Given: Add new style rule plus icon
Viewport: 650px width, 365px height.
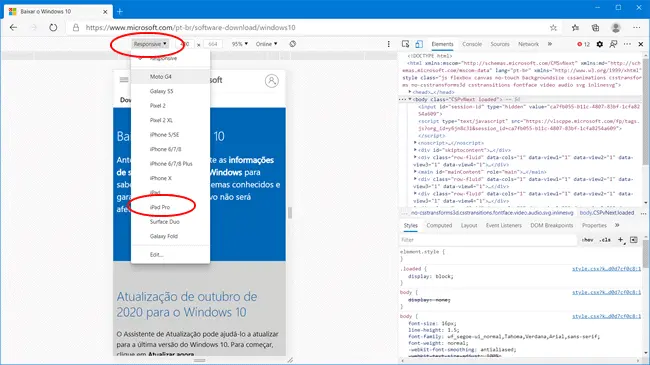Looking at the screenshot, I should click(621, 240).
